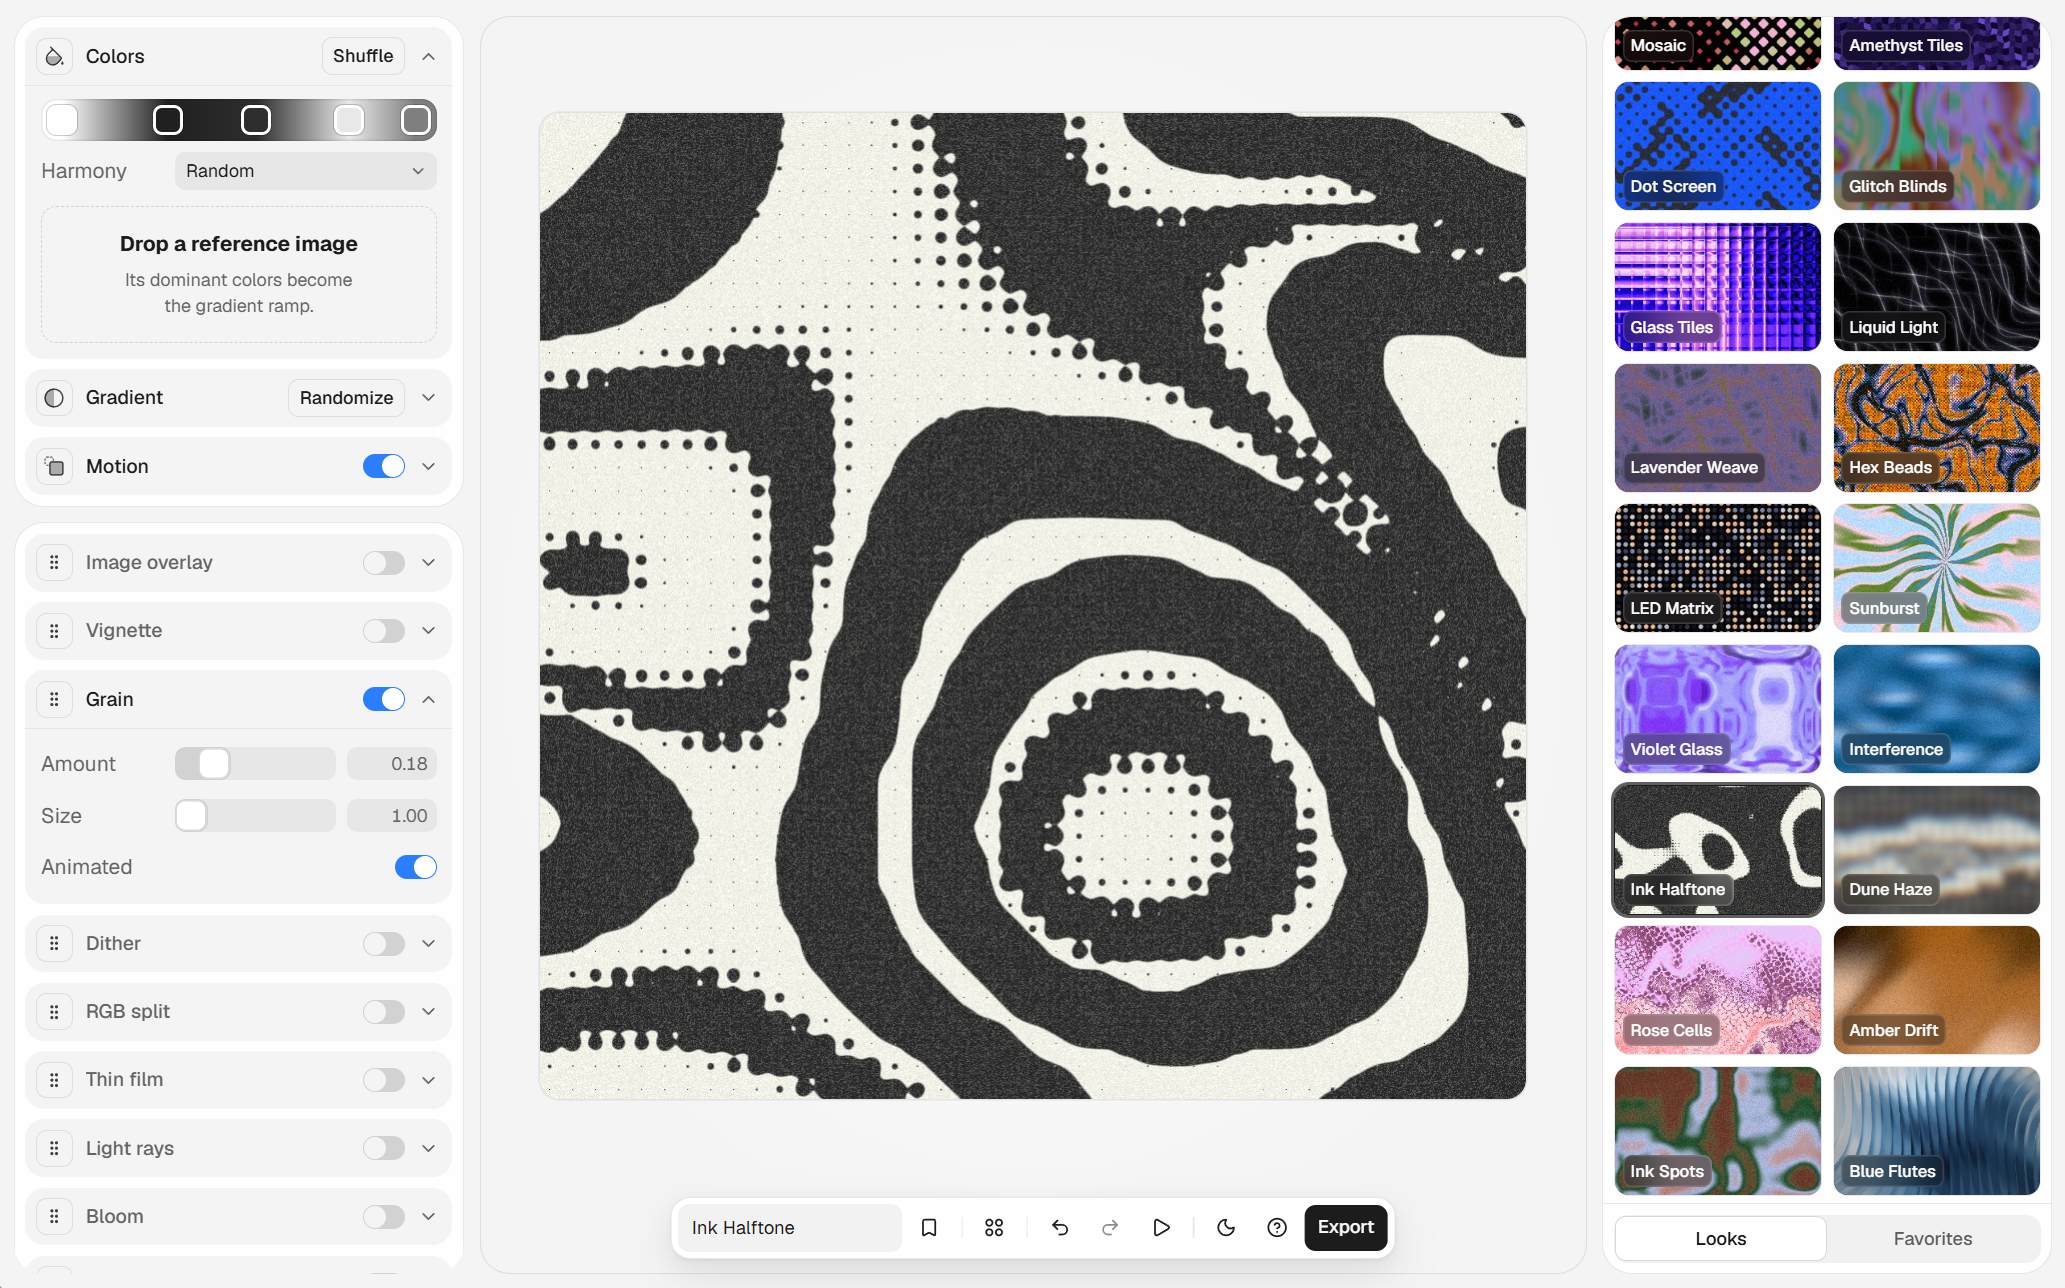
Task: Click the Colors paint bucket icon
Action: (55, 56)
